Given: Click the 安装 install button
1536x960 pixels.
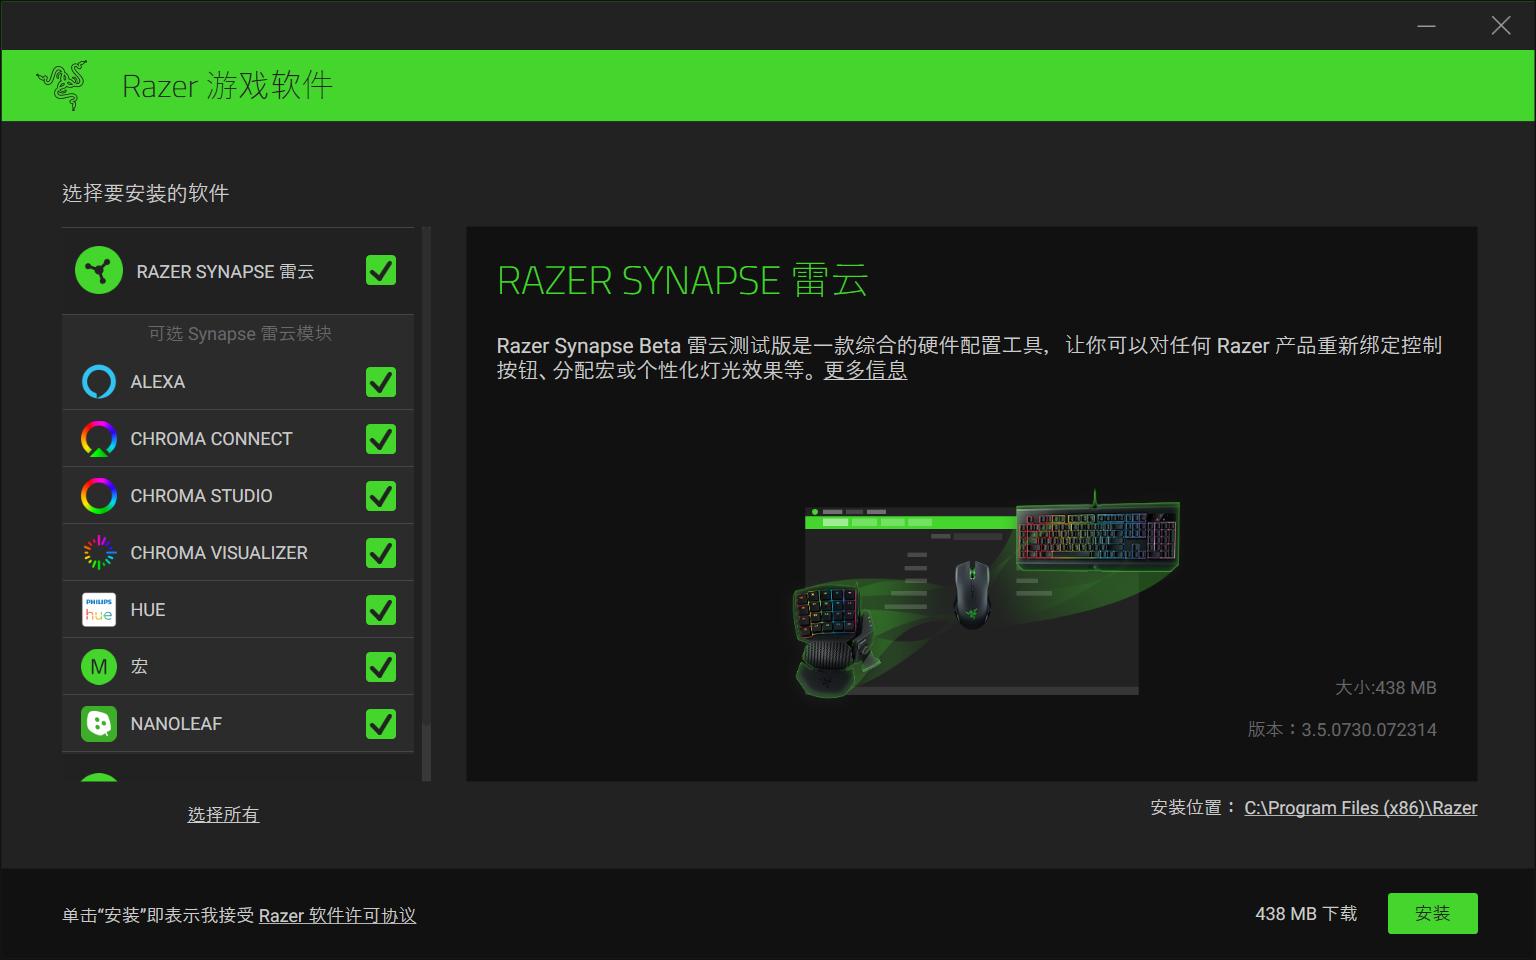Looking at the screenshot, I should pos(1432,913).
